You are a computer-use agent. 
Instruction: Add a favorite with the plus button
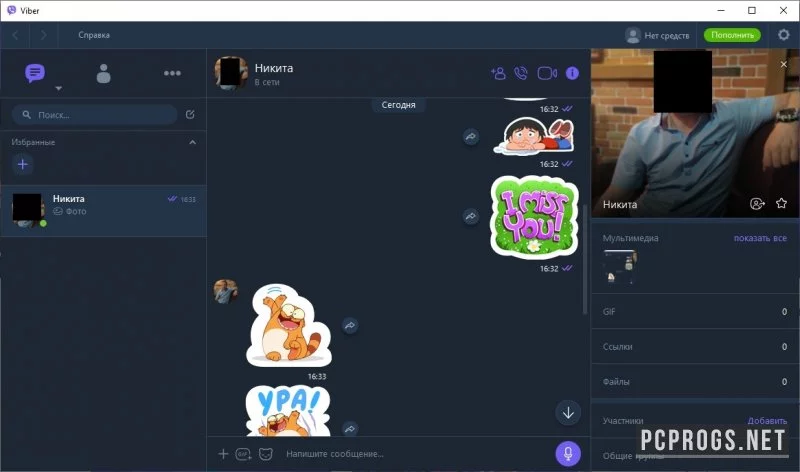pyautogui.click(x=22, y=164)
